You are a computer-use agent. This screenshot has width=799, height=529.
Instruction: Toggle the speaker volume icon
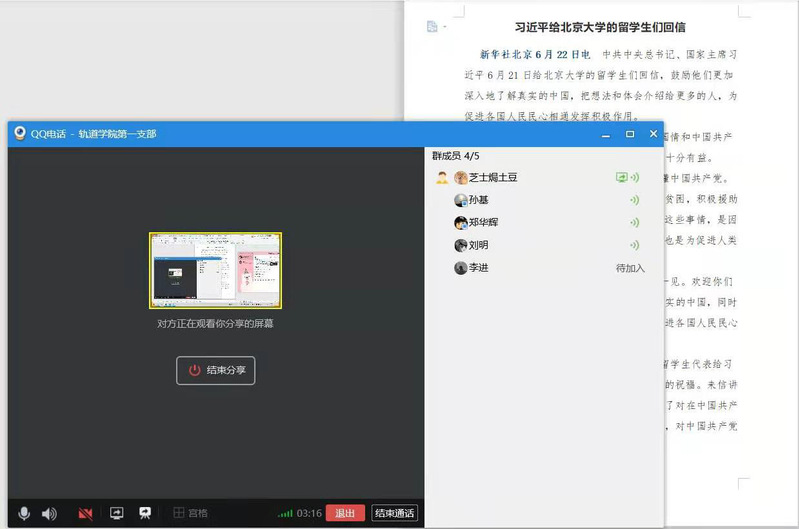49,513
